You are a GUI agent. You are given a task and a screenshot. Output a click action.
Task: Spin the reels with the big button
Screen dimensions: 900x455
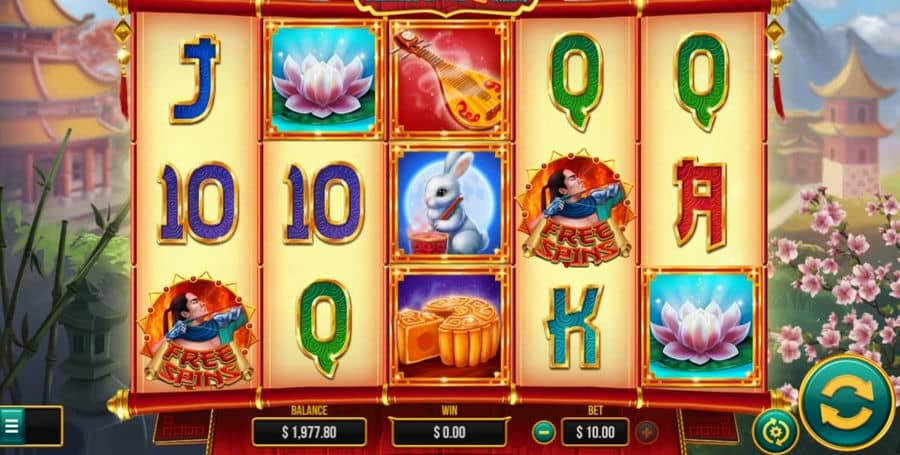[847, 403]
